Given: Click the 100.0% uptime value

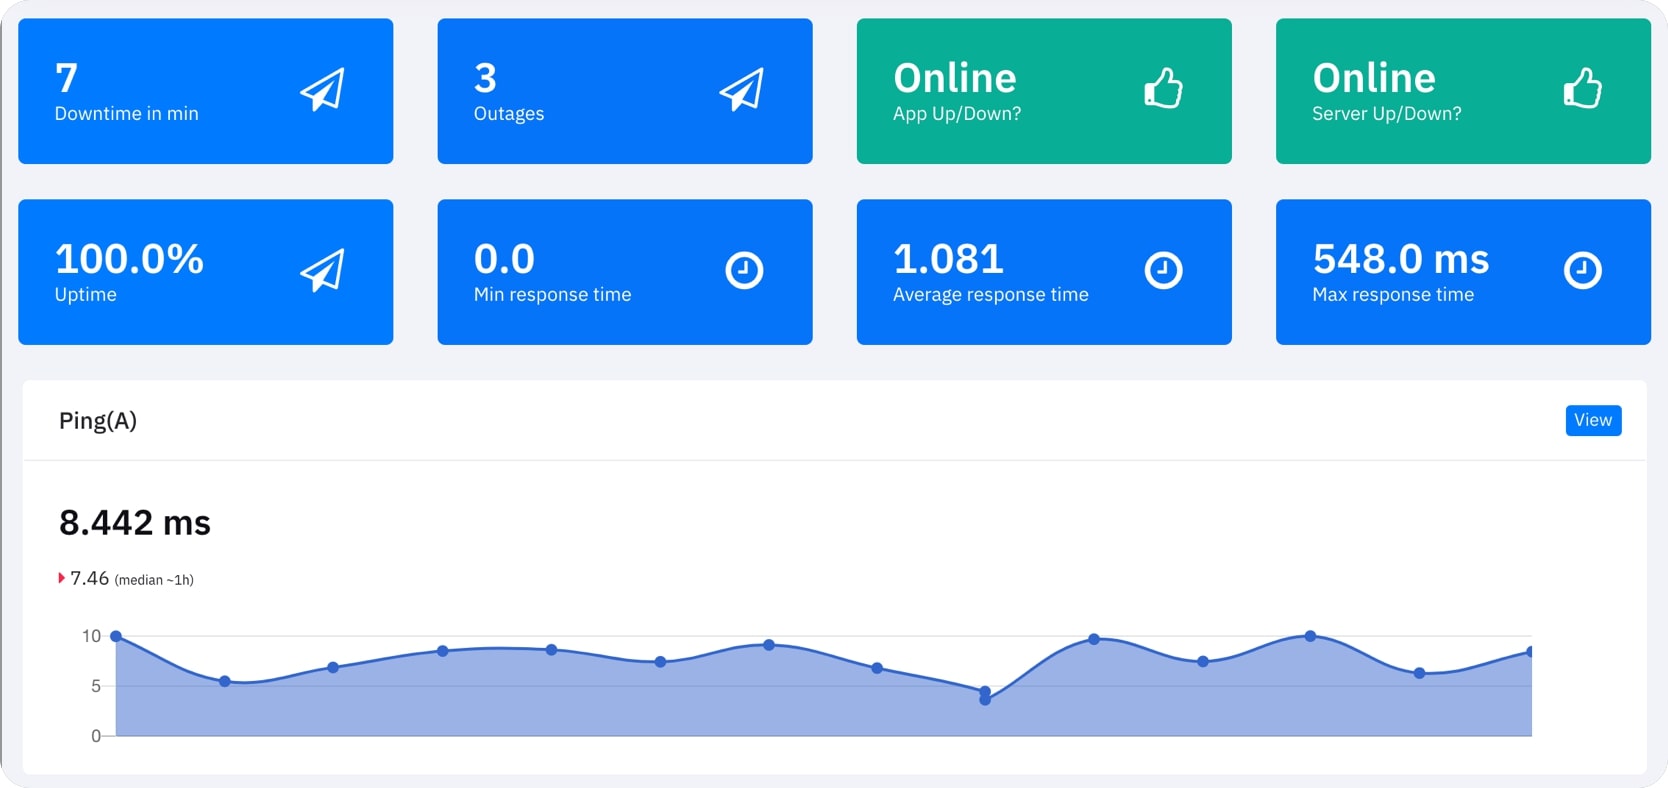Looking at the screenshot, I should pyautogui.click(x=129, y=260).
